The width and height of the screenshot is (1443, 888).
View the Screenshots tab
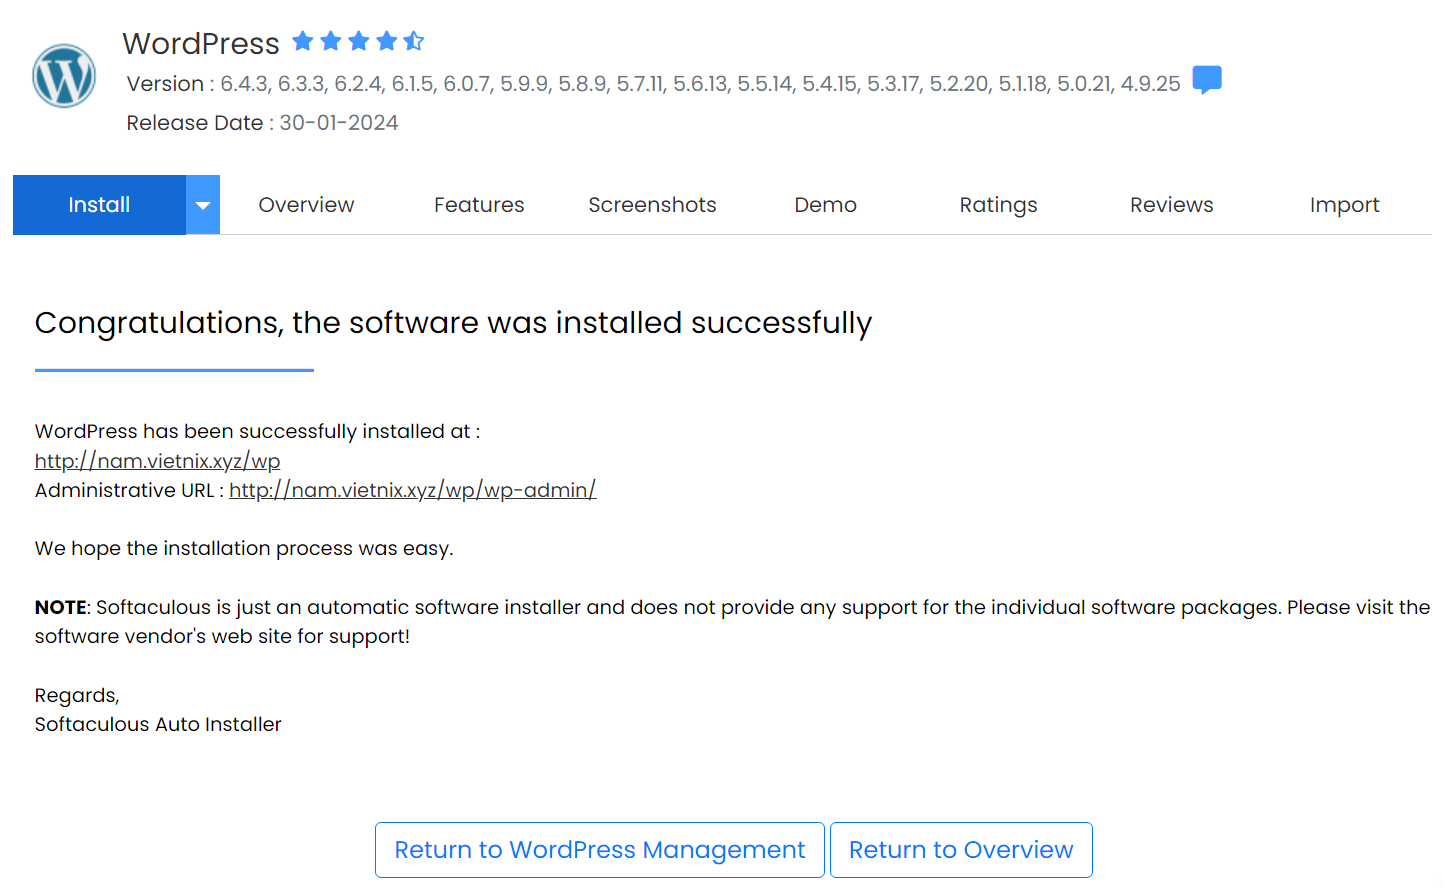pos(652,205)
